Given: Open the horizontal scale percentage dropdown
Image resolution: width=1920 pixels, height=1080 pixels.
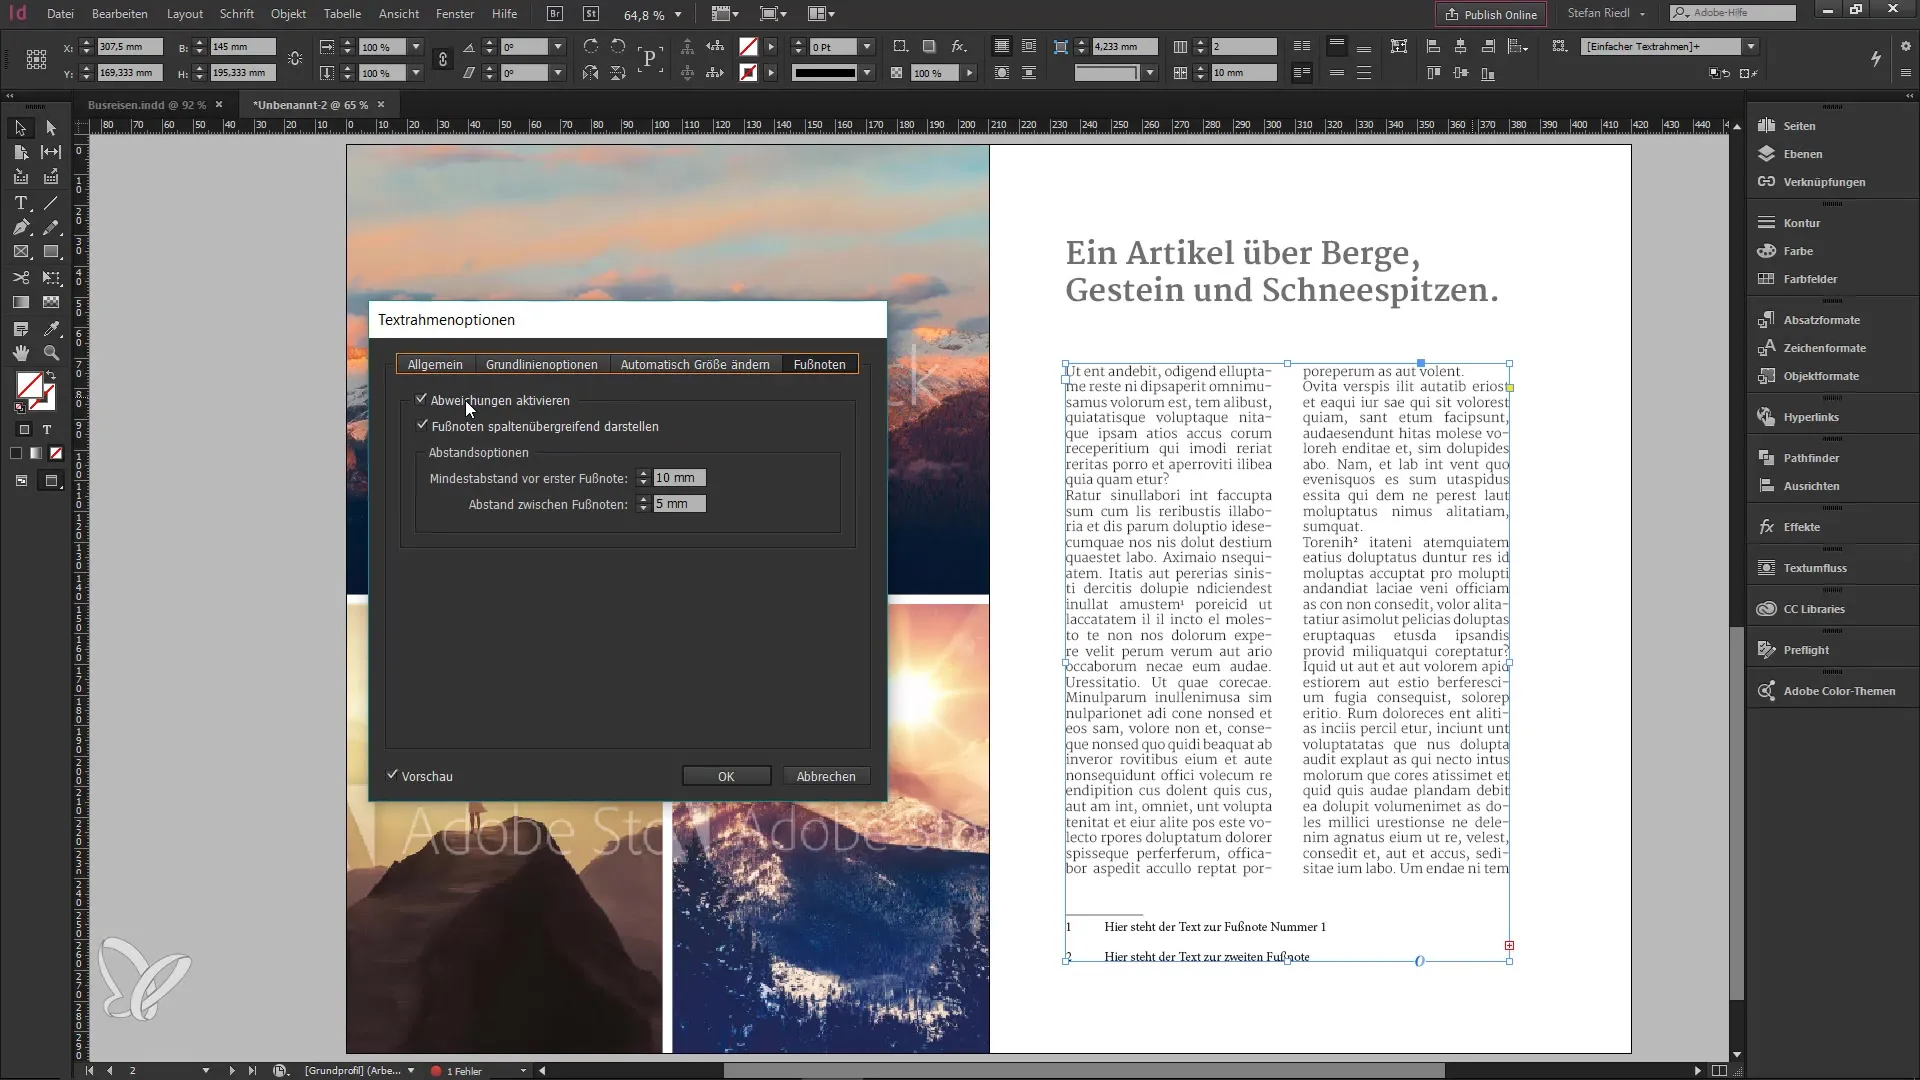Looking at the screenshot, I should (416, 47).
